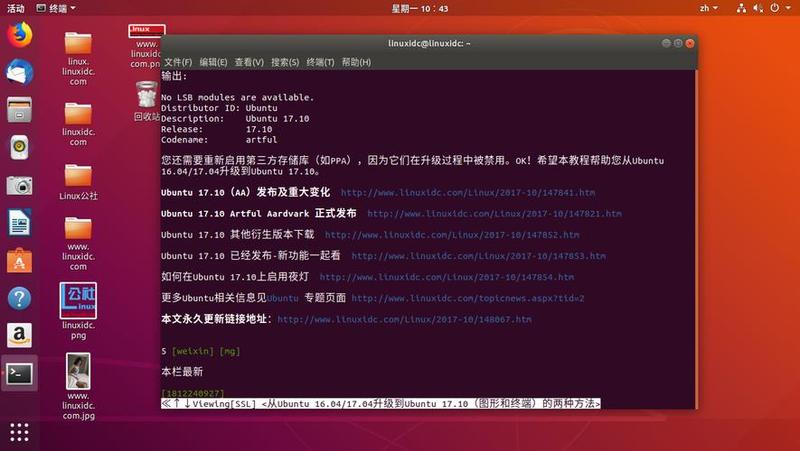Open the 帮助(H) menu

pos(356,62)
